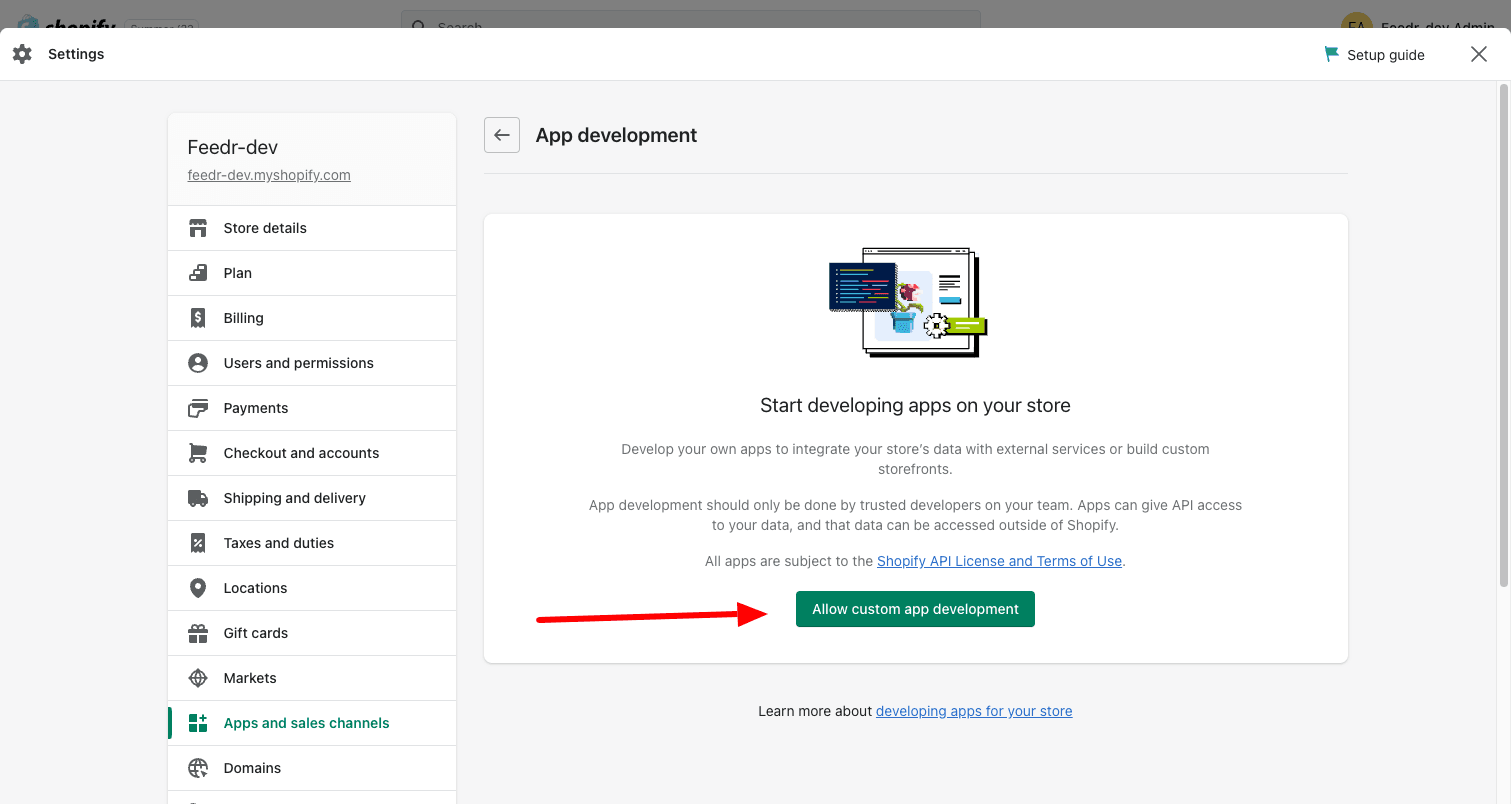Open Taxes and duties settings

(279, 543)
